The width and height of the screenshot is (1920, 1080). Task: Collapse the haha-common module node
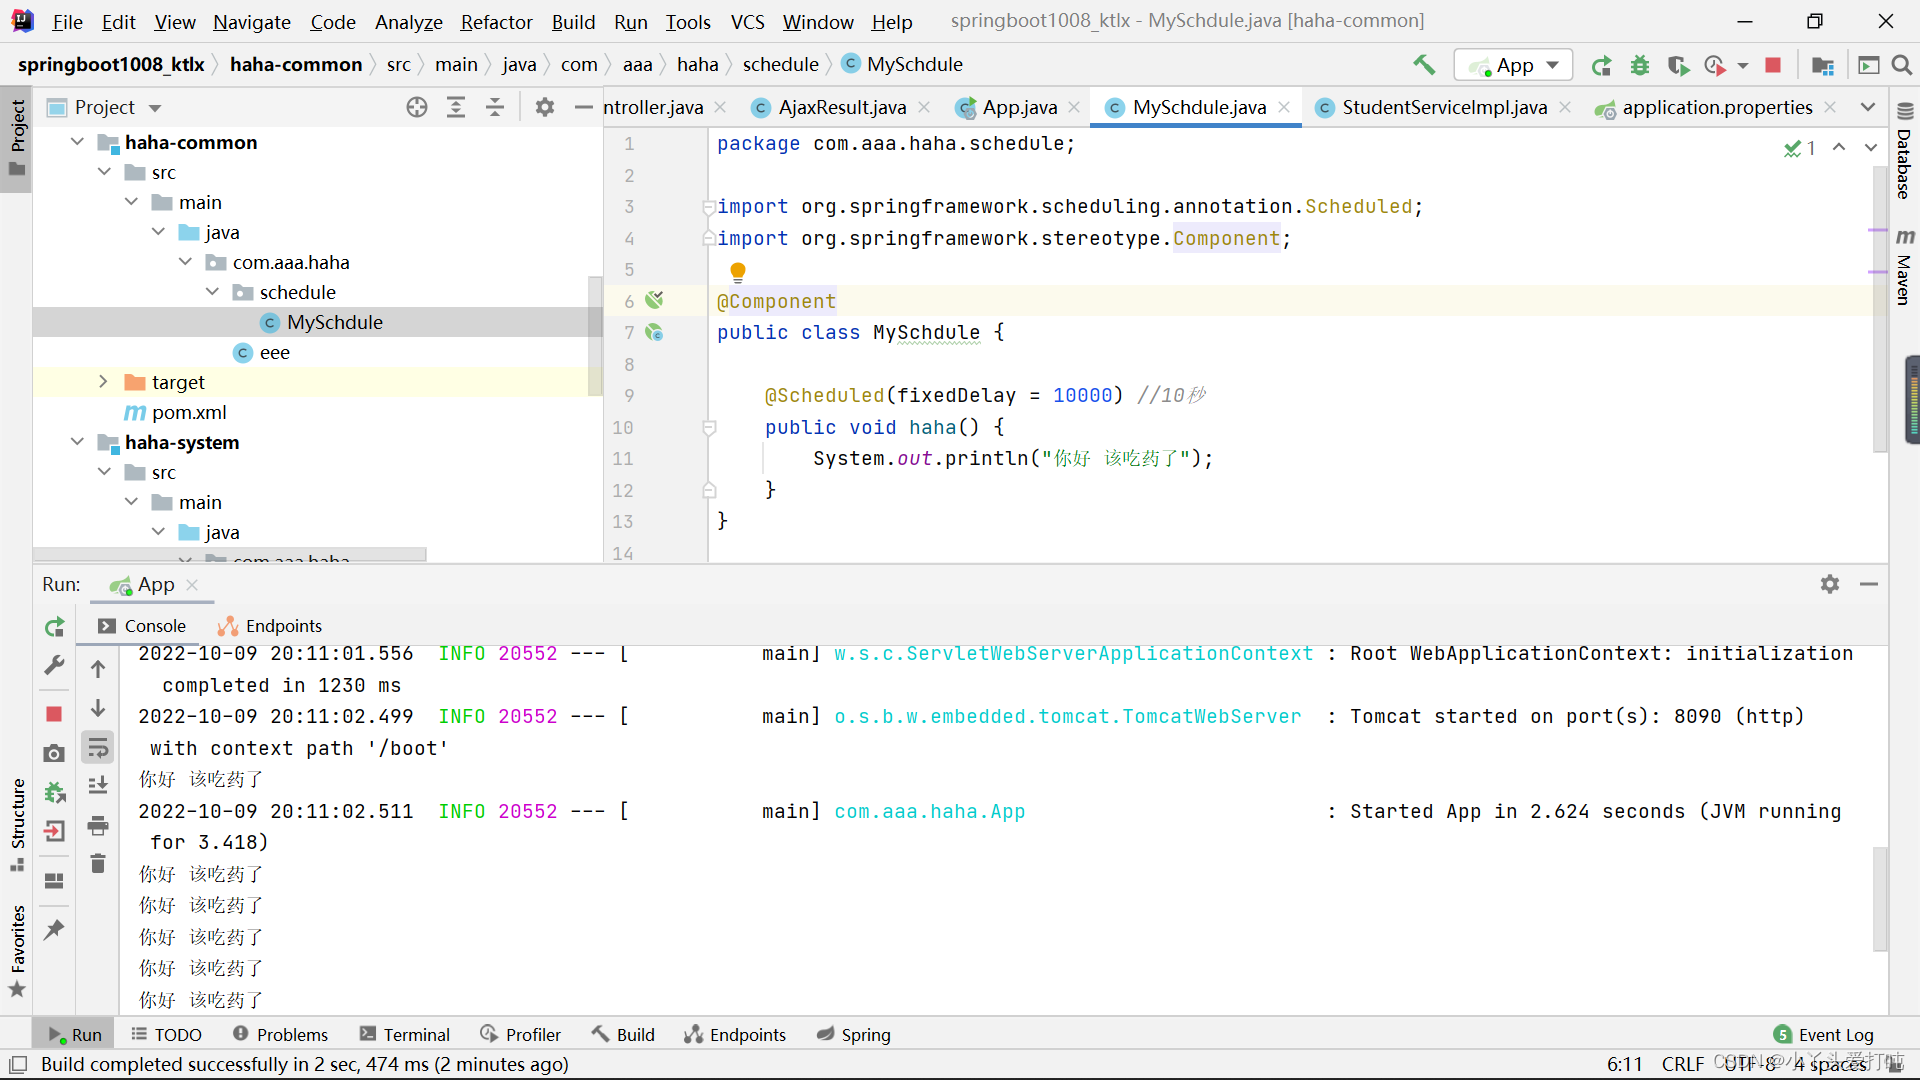(77, 142)
